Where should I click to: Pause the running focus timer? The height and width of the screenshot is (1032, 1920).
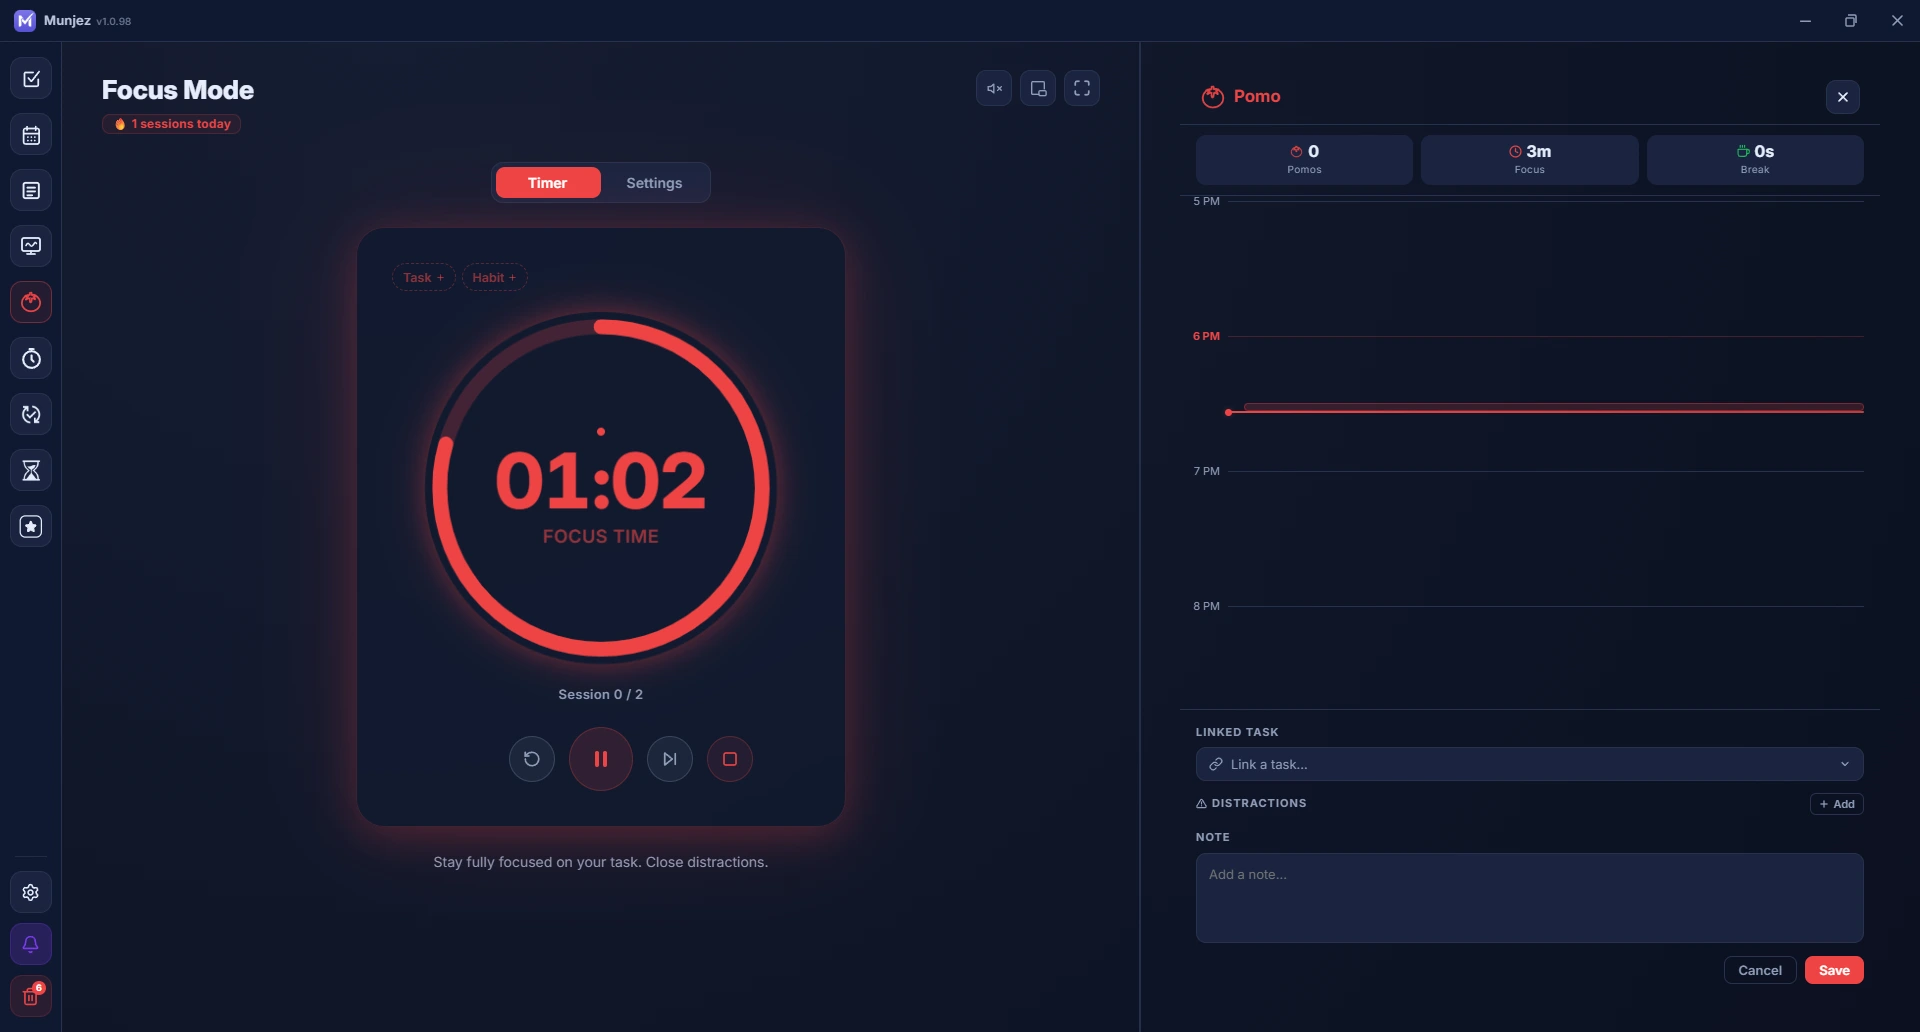(x=601, y=759)
